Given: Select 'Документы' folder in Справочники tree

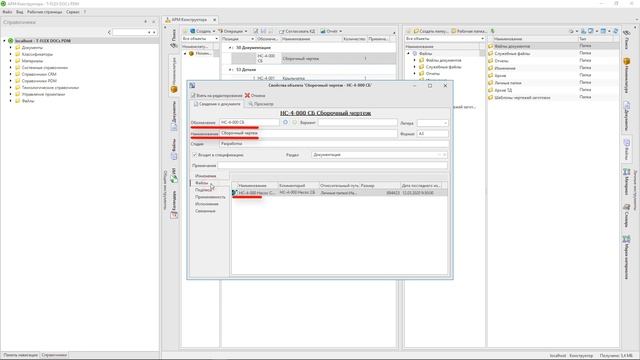Looking at the screenshot, I should coord(32,48).
